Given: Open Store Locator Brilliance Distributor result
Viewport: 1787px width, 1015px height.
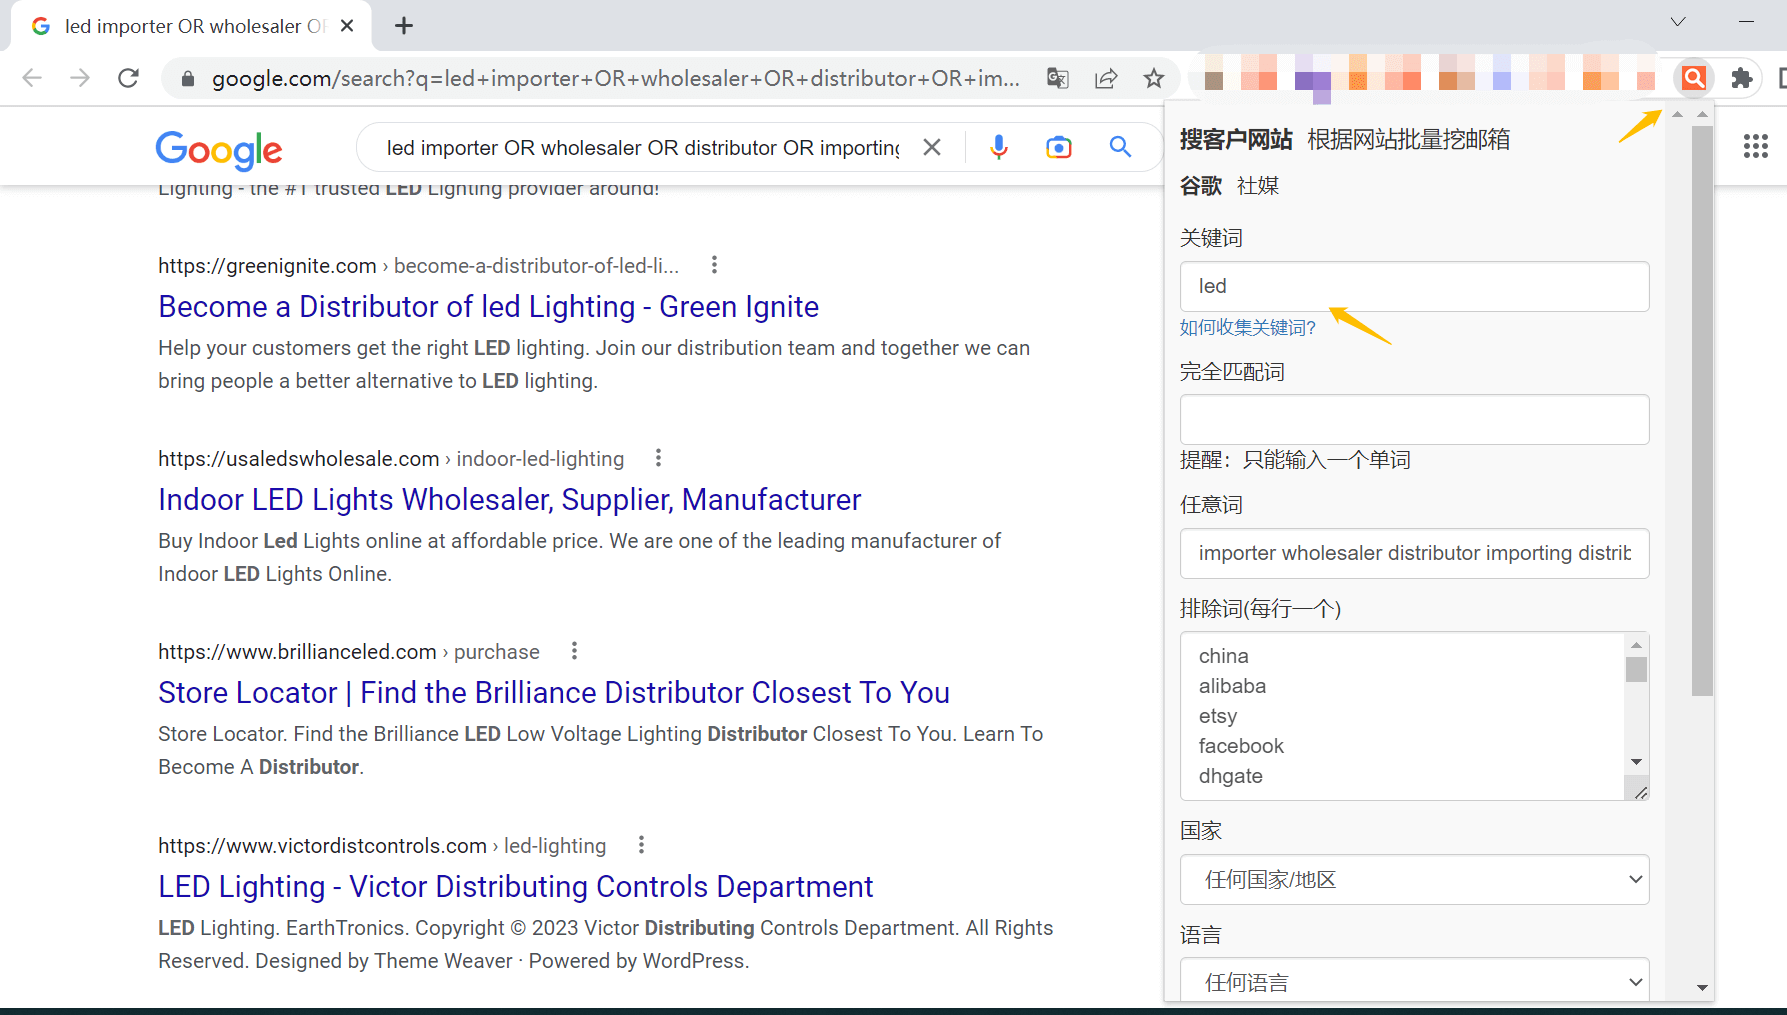Looking at the screenshot, I should [554, 693].
